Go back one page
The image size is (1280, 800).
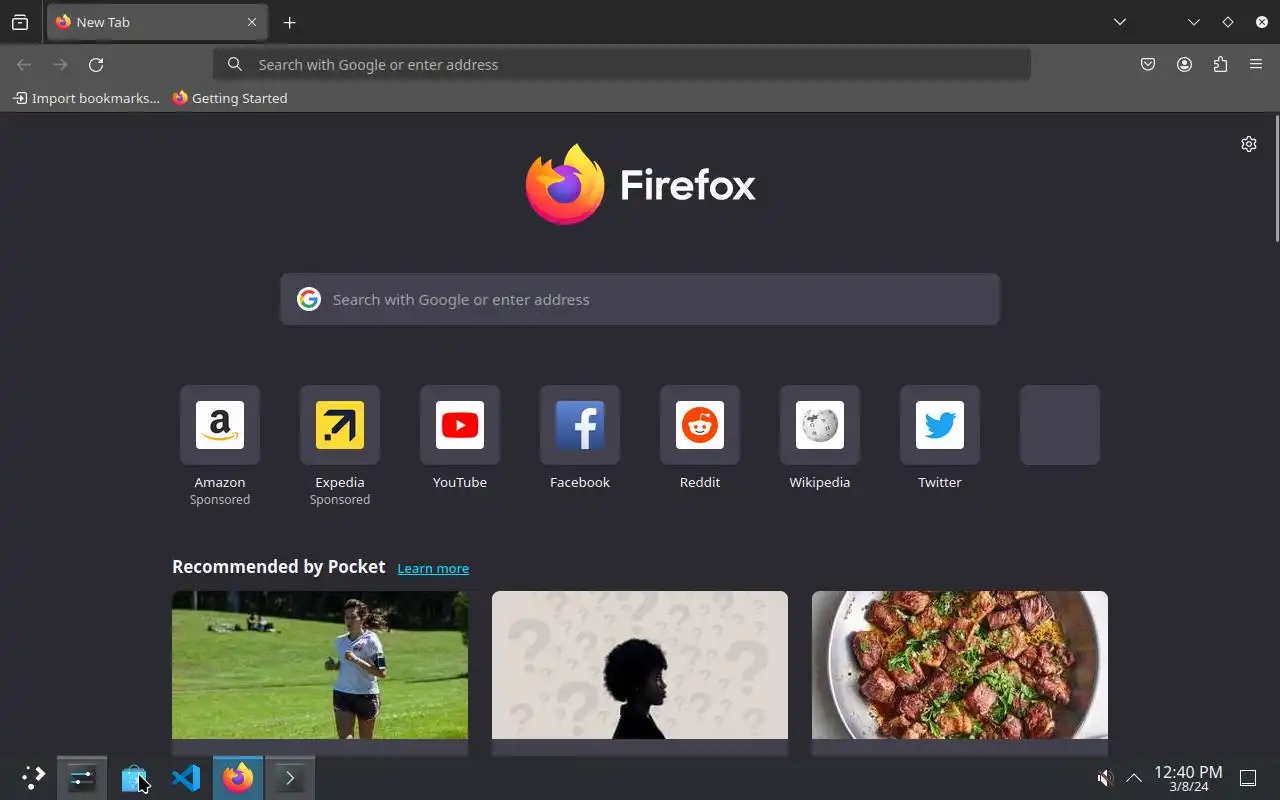coord(24,64)
